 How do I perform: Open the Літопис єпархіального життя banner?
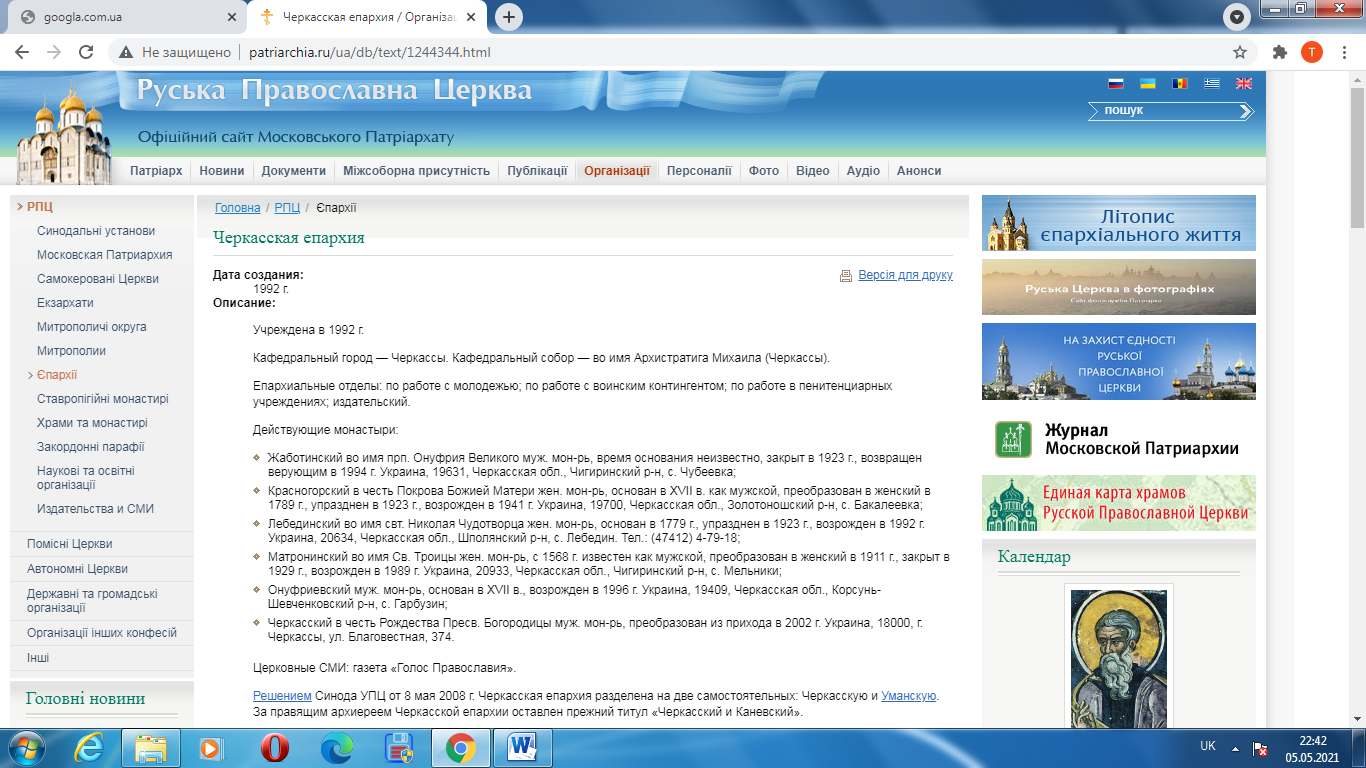coord(1119,223)
